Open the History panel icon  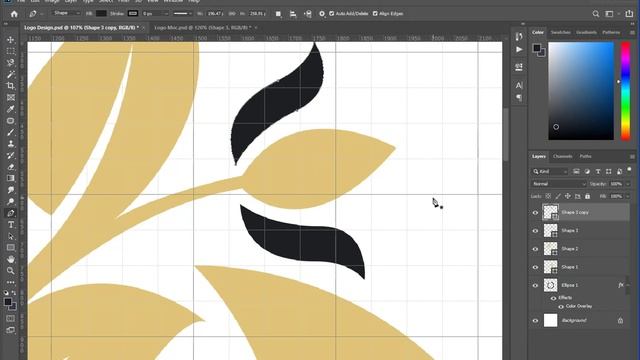(x=519, y=37)
